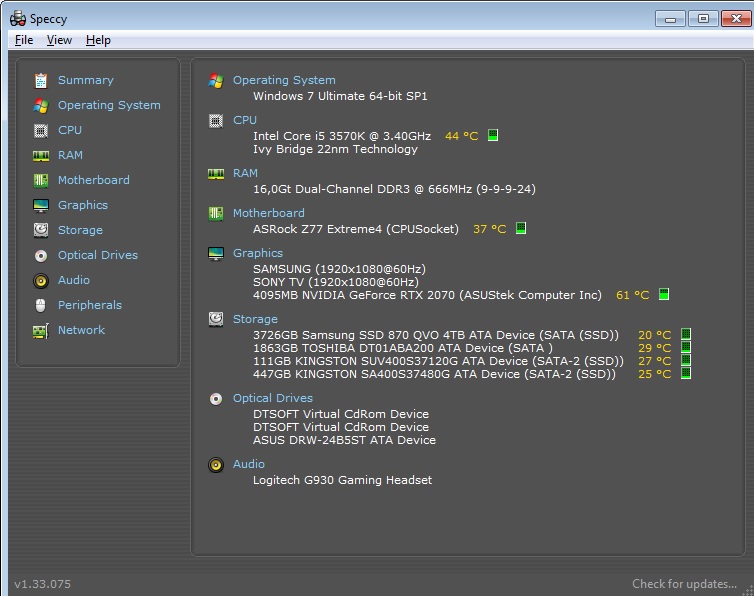Click 'Windows 7 Ultimate 64-bit SP1' text
Image resolution: width=754 pixels, height=596 pixels.
point(340,96)
